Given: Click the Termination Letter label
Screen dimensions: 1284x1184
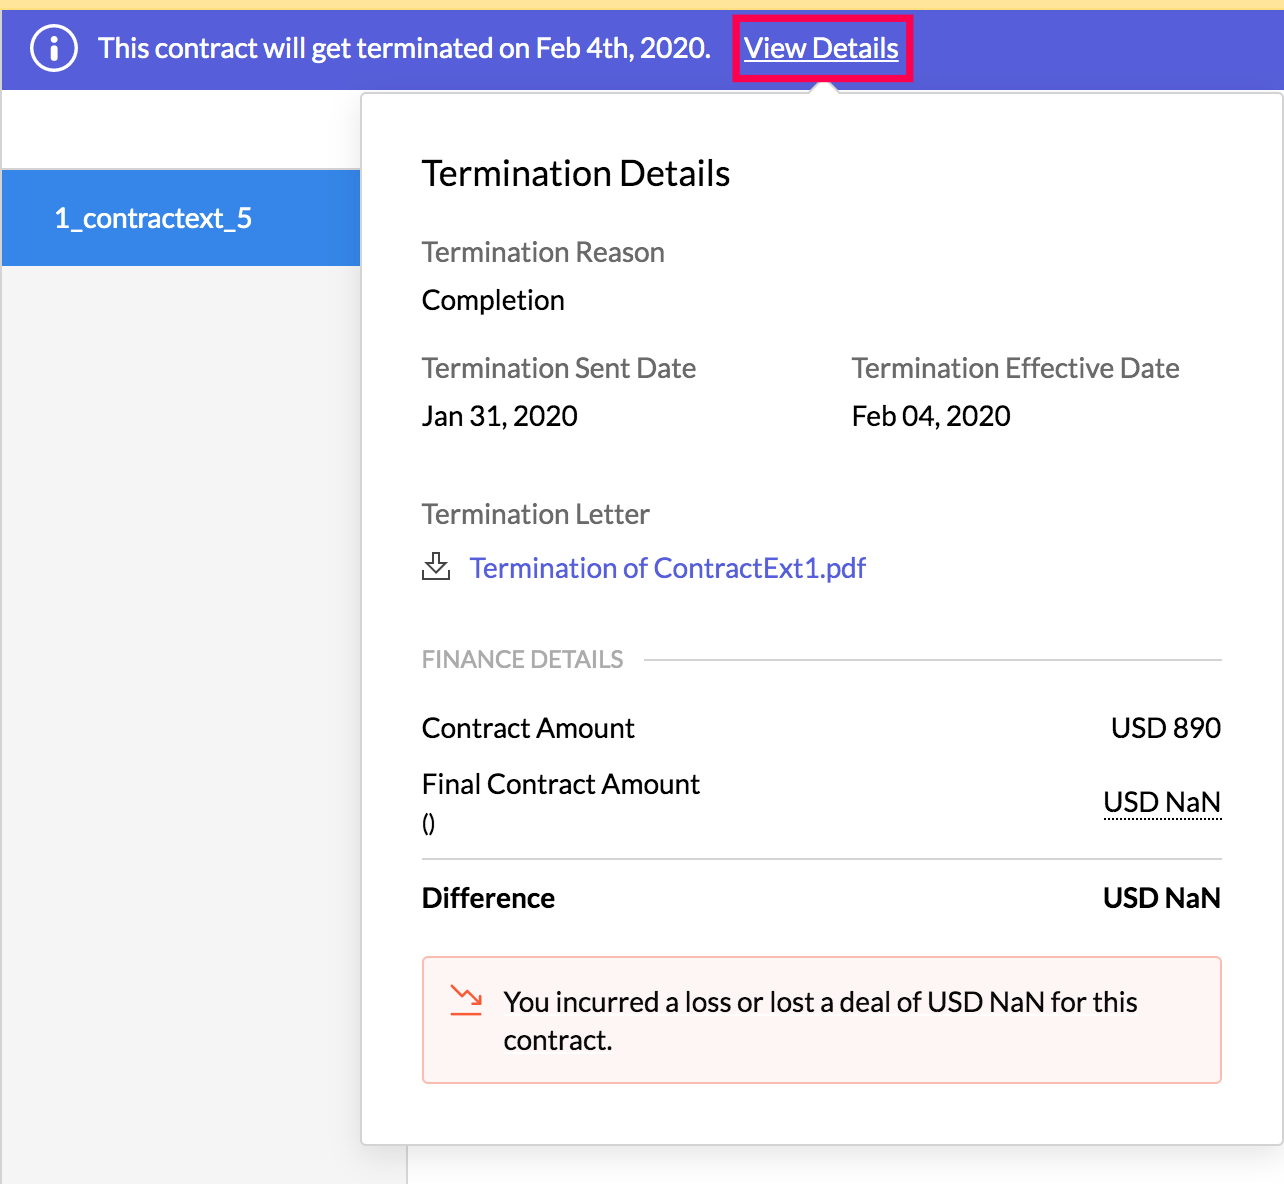Looking at the screenshot, I should click(536, 514).
